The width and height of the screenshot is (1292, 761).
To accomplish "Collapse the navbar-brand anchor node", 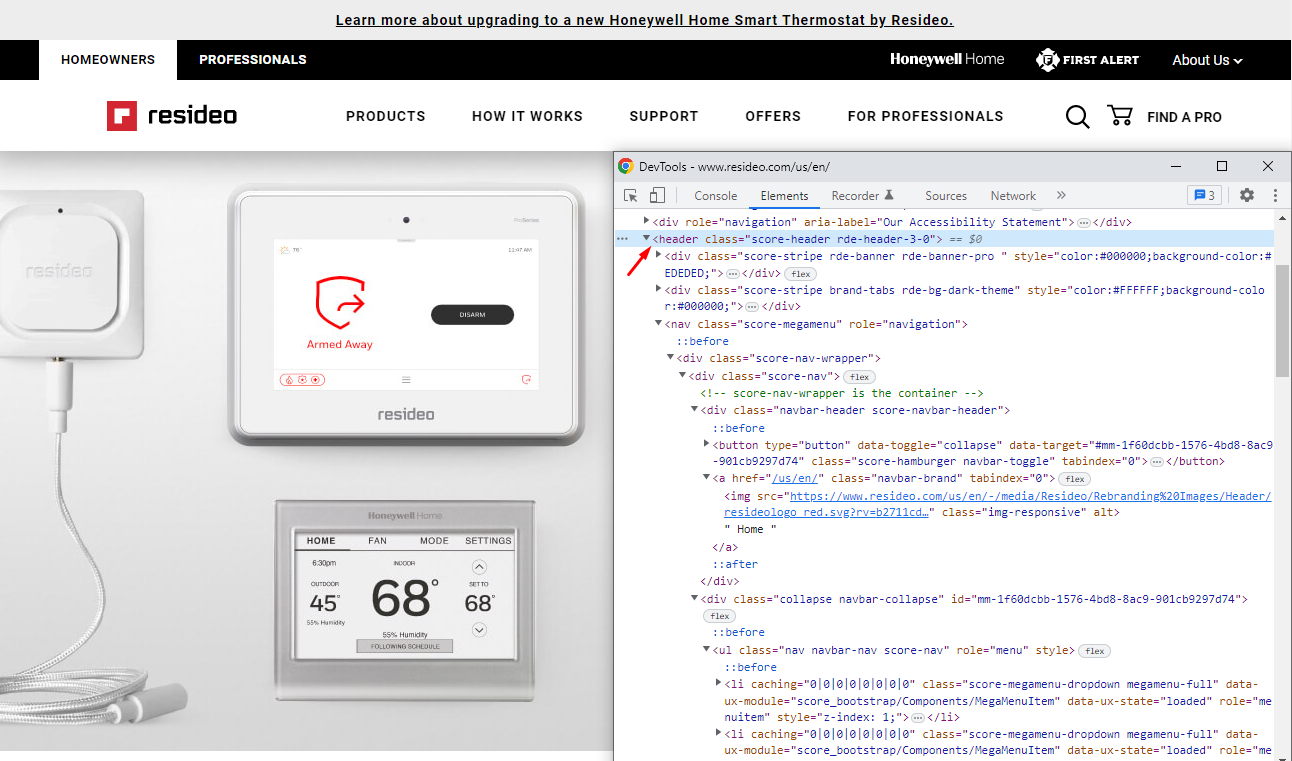I will click(x=706, y=478).
